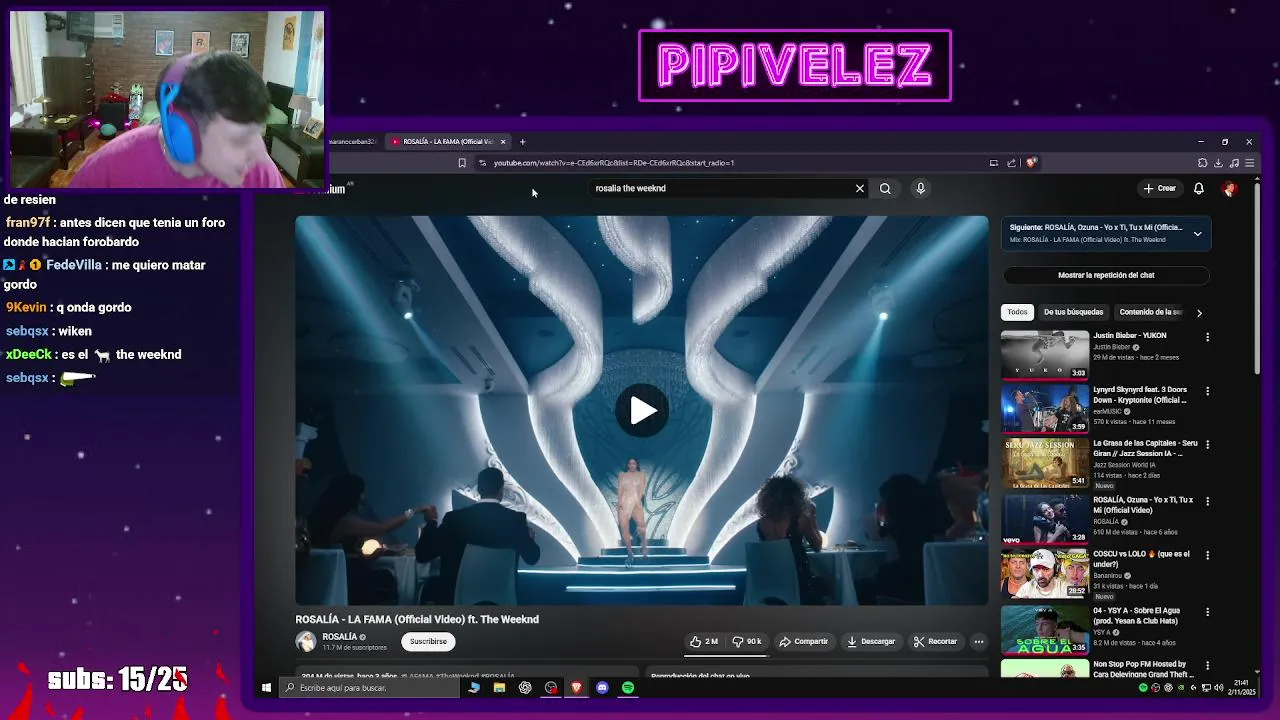
Task: Switch to the ROSALÍA - LA FAMA tab
Action: click(x=448, y=141)
